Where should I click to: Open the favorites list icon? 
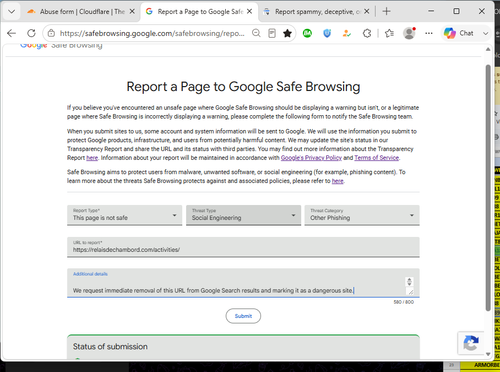[x=389, y=33]
